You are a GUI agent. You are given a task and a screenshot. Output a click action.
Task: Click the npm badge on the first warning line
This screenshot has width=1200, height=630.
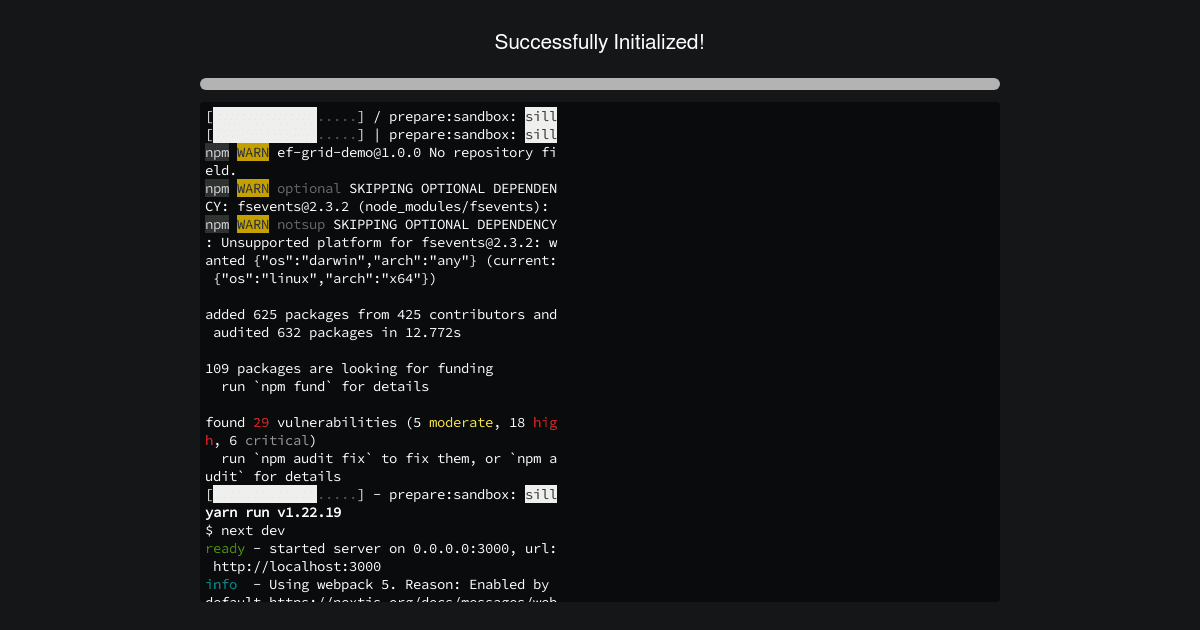217,152
